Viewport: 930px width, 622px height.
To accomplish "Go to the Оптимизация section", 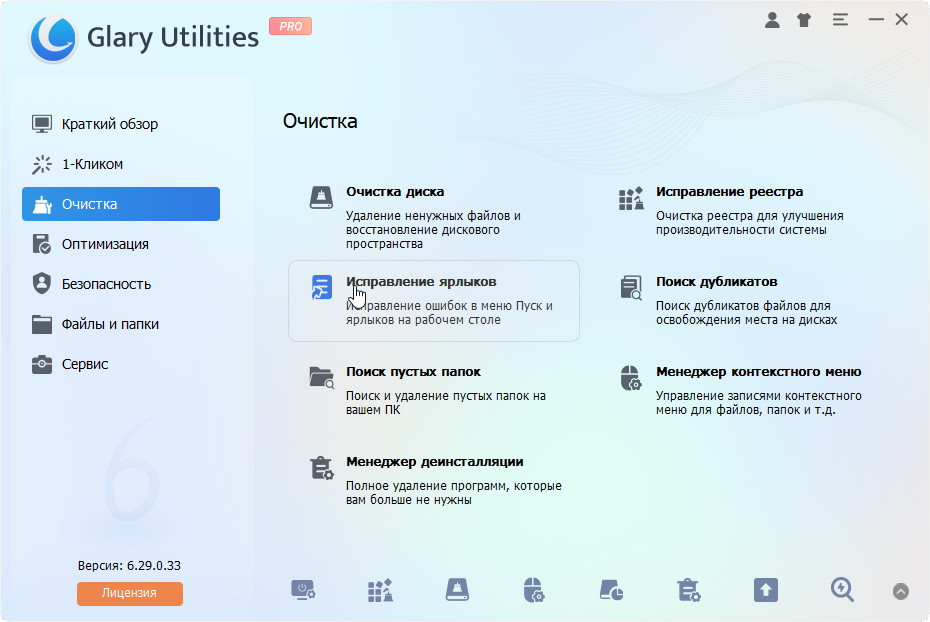I will [121, 244].
